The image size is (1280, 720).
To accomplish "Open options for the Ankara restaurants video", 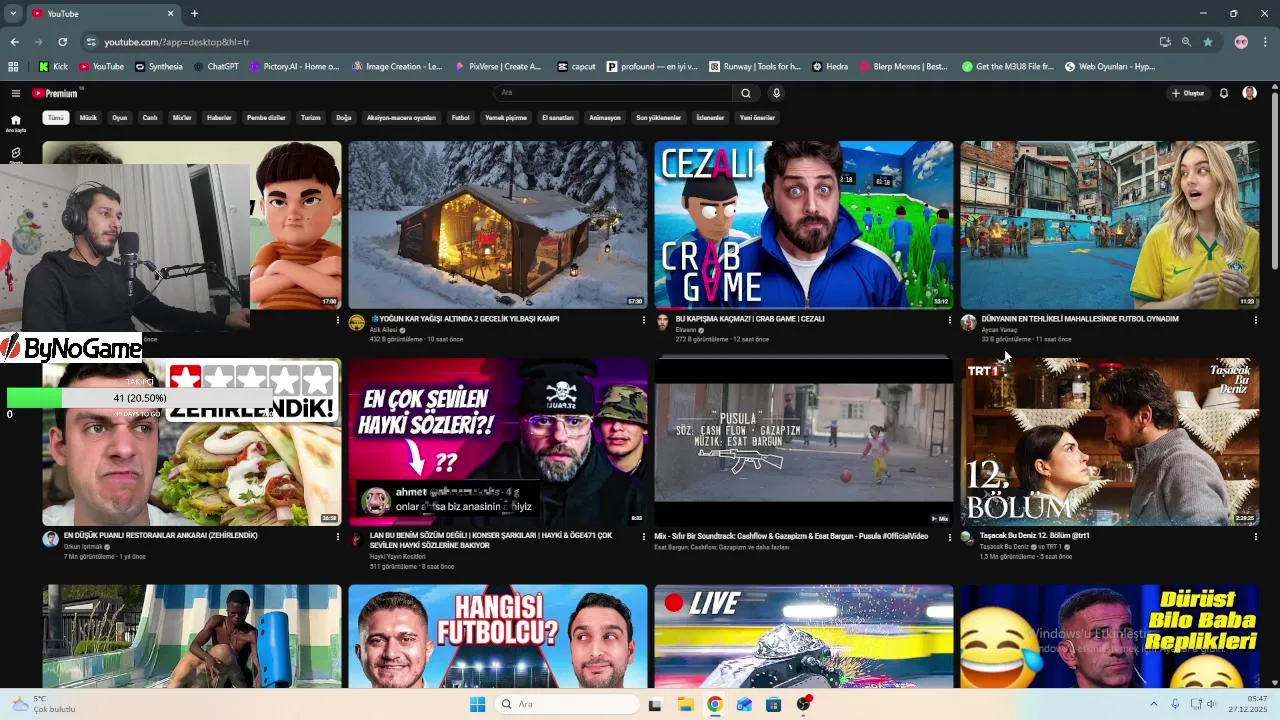I will 337,537.
